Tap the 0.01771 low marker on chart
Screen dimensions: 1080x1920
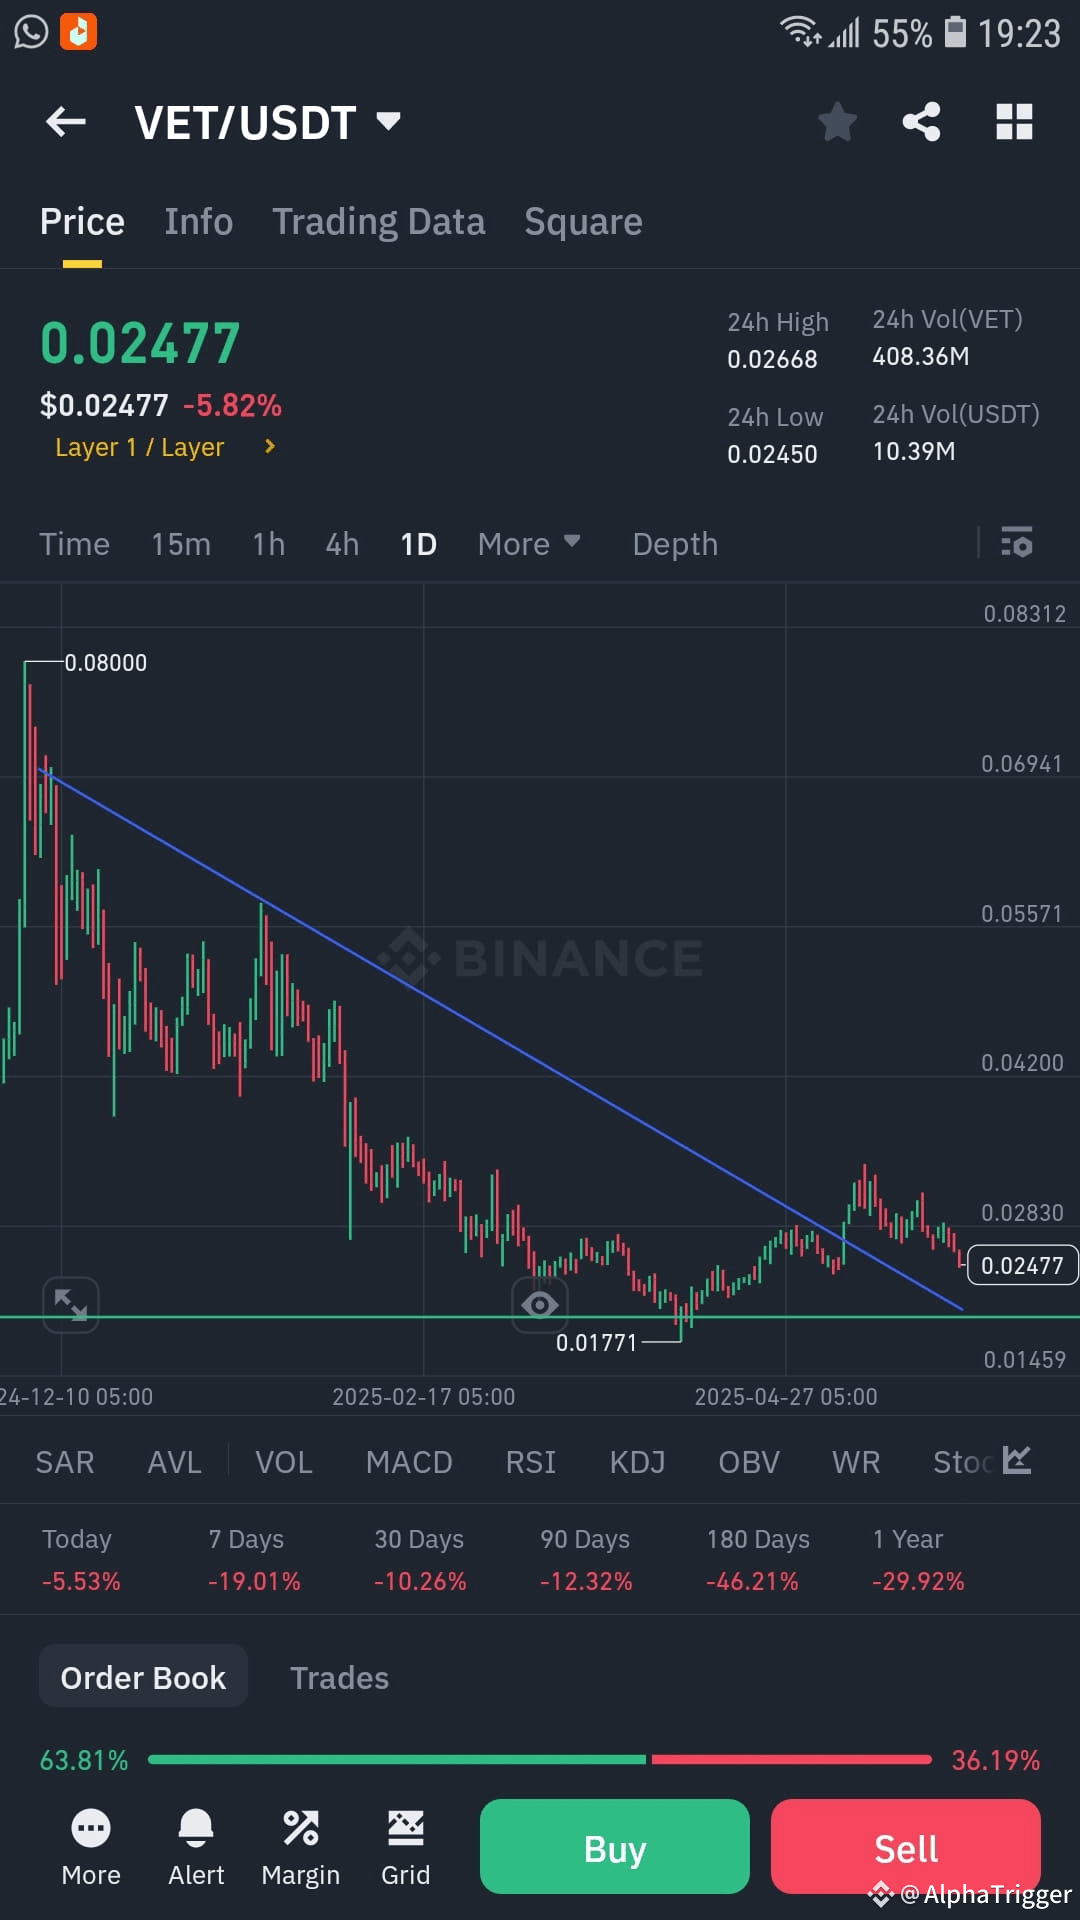[596, 1342]
